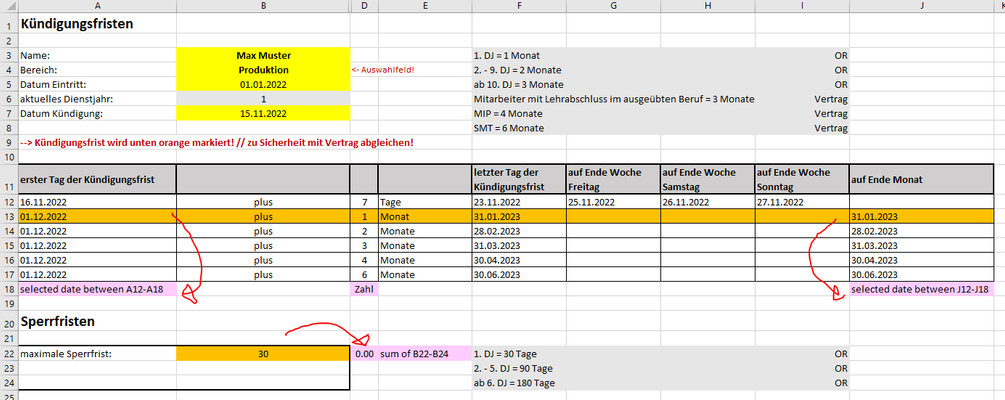Click the 23.11.2022 cell
Viewport: 1005px width, 400px height.
coord(519,201)
